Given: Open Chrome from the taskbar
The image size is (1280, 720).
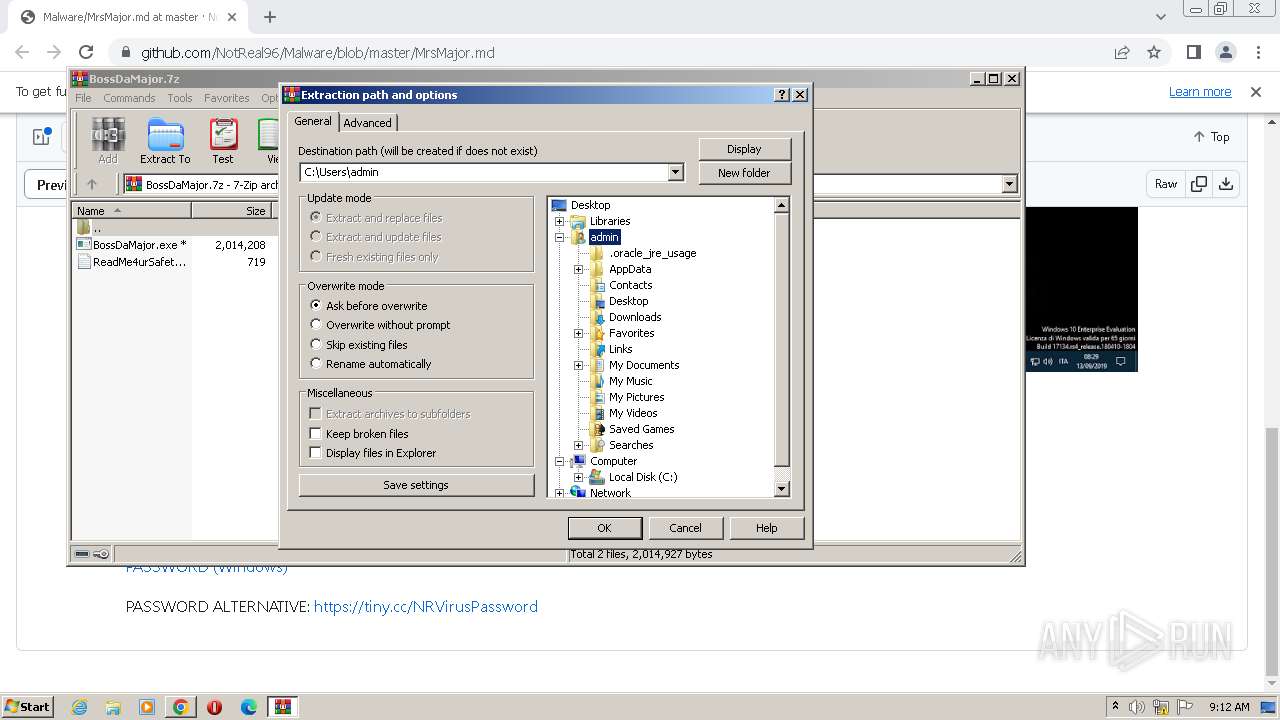Looking at the screenshot, I should pyautogui.click(x=181, y=707).
